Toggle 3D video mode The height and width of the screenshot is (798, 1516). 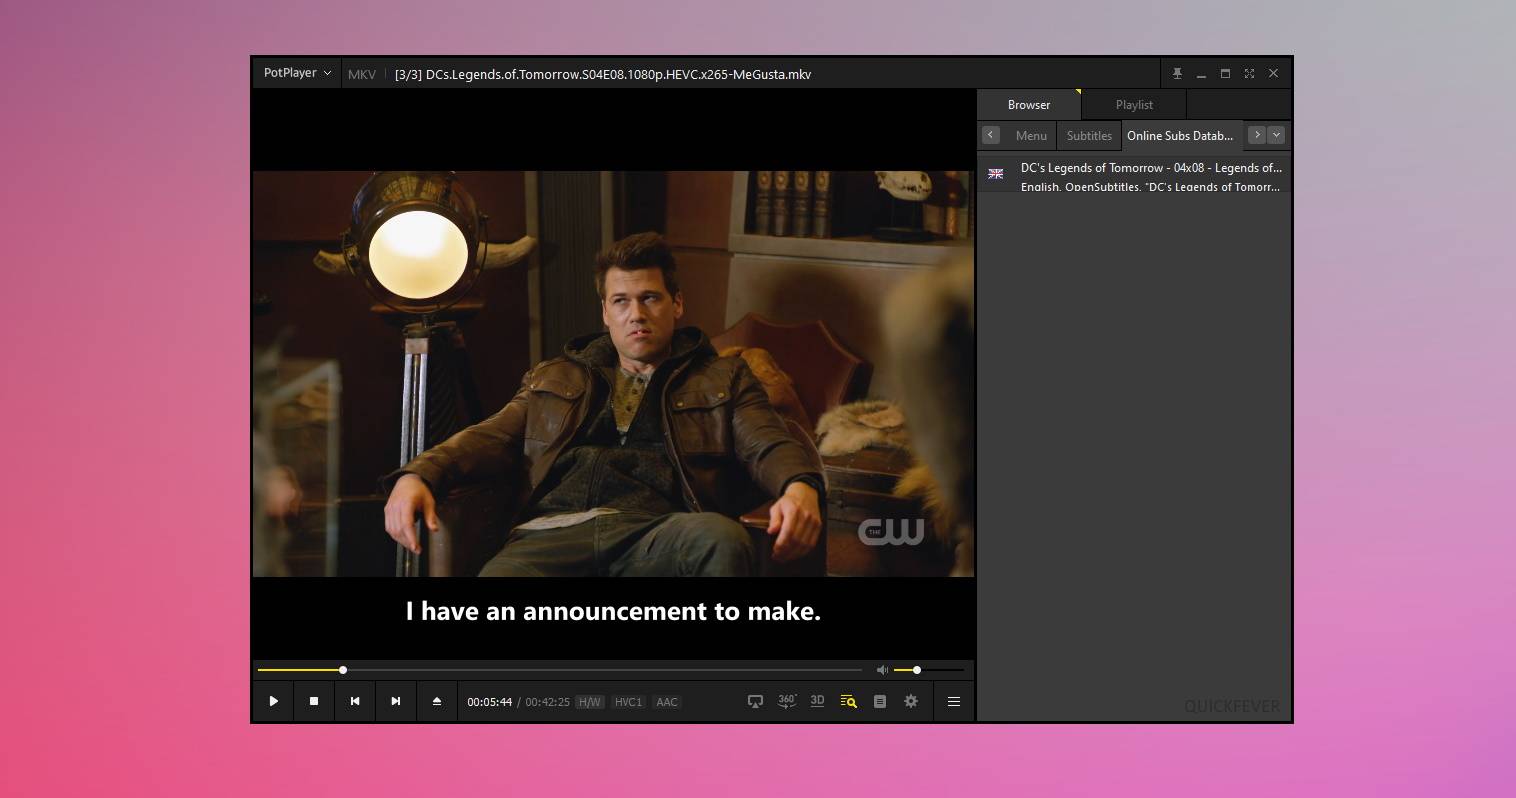point(817,701)
